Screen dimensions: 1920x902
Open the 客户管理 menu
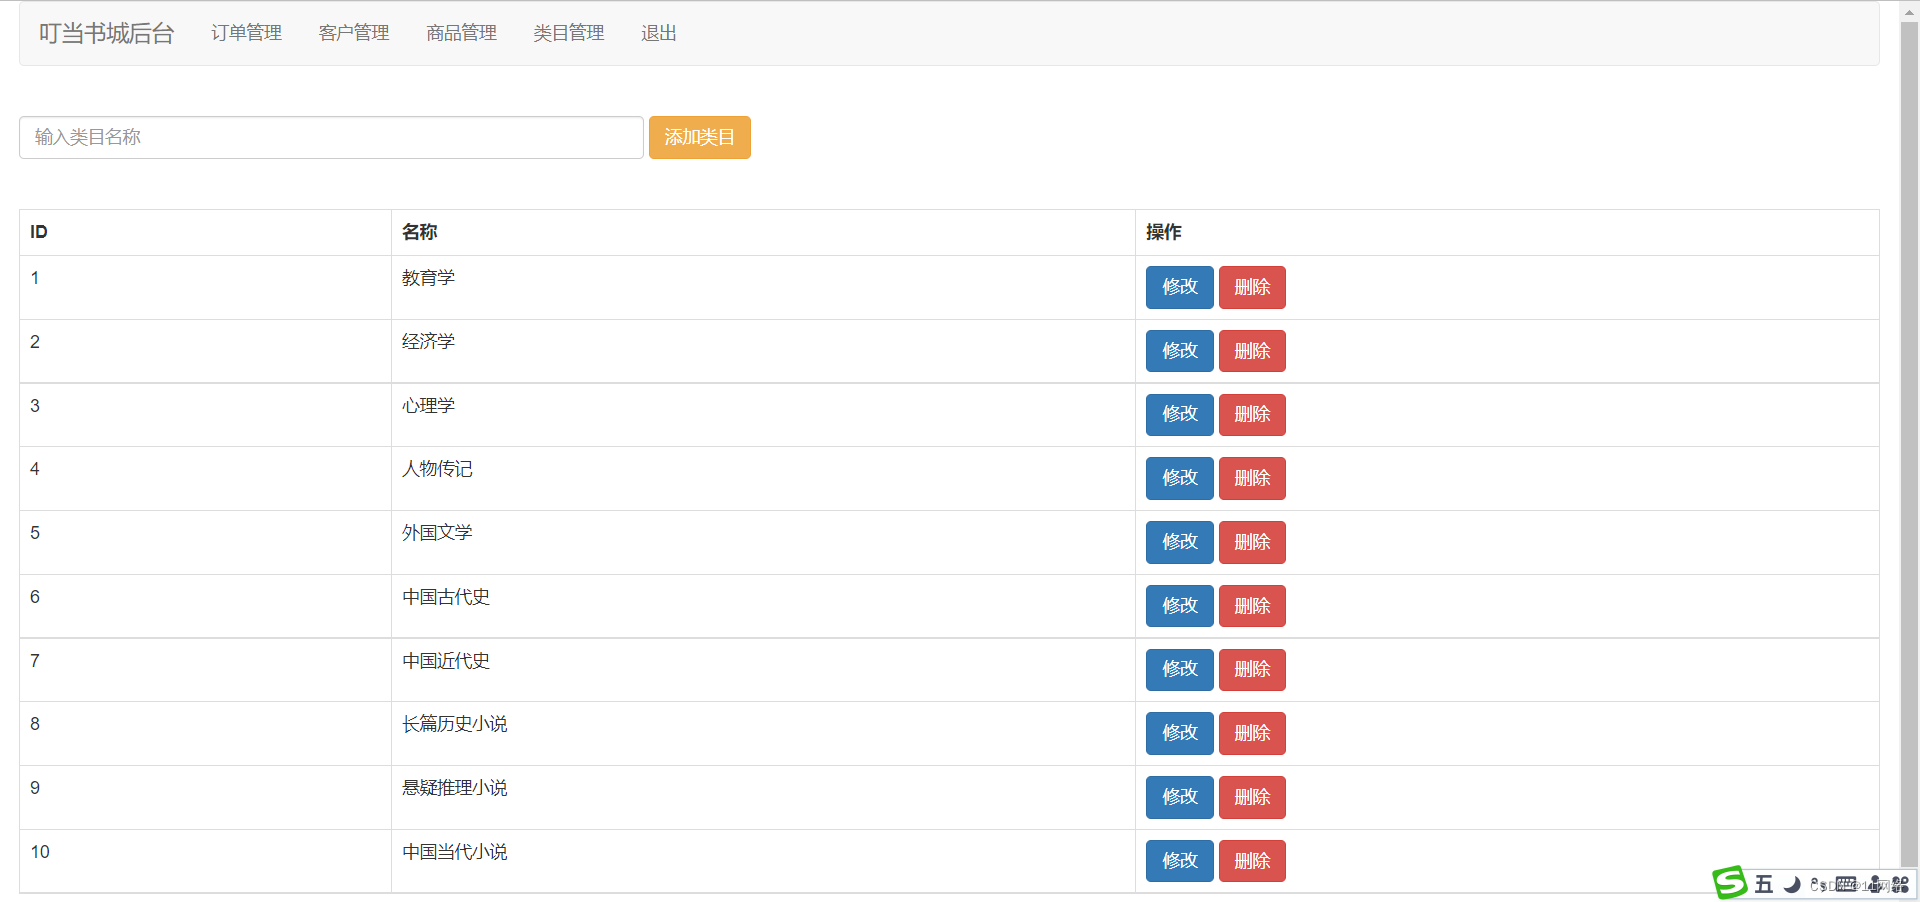[x=354, y=33]
